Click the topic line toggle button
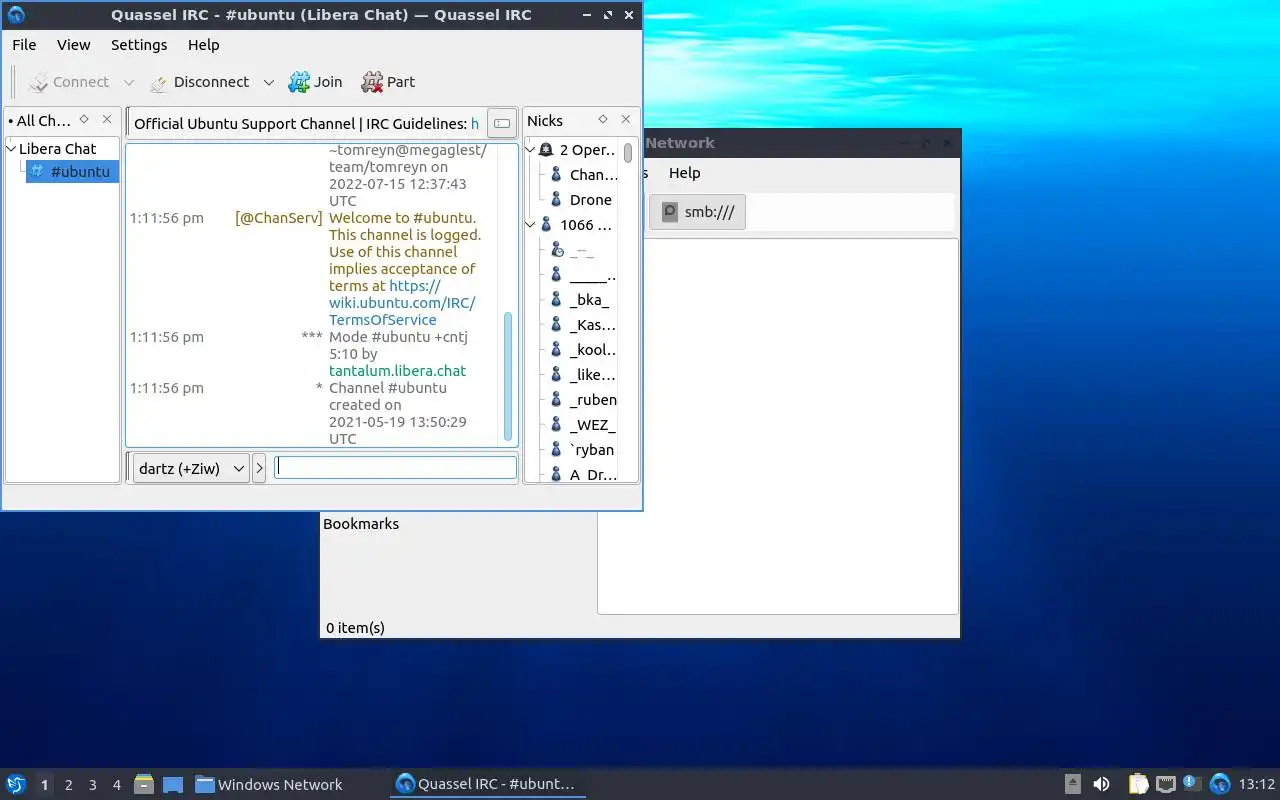 (x=502, y=123)
